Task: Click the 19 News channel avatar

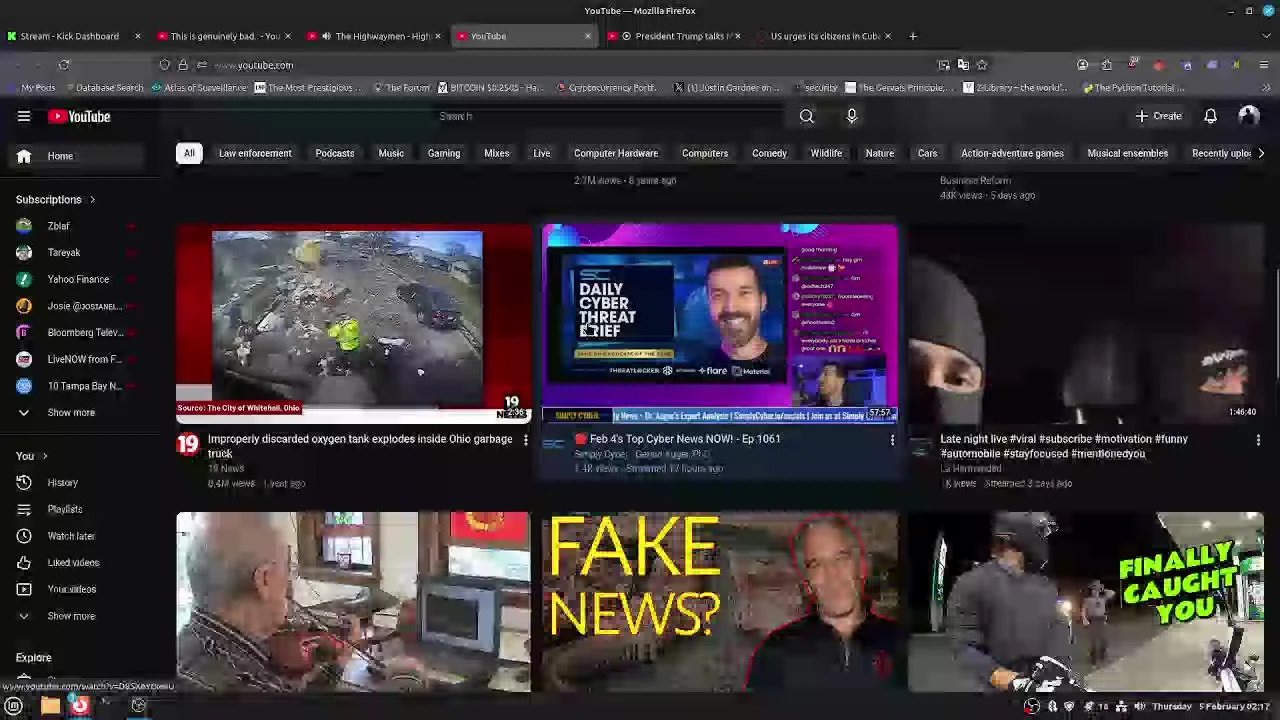Action: 188,444
